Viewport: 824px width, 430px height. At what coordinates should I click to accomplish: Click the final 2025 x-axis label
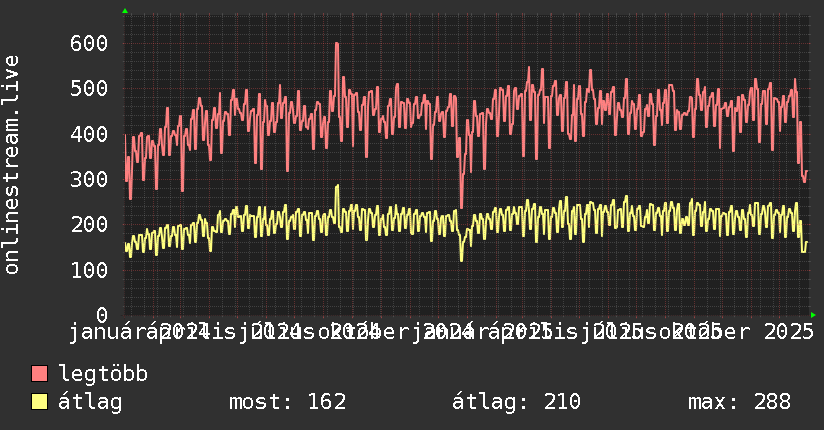[788, 332]
